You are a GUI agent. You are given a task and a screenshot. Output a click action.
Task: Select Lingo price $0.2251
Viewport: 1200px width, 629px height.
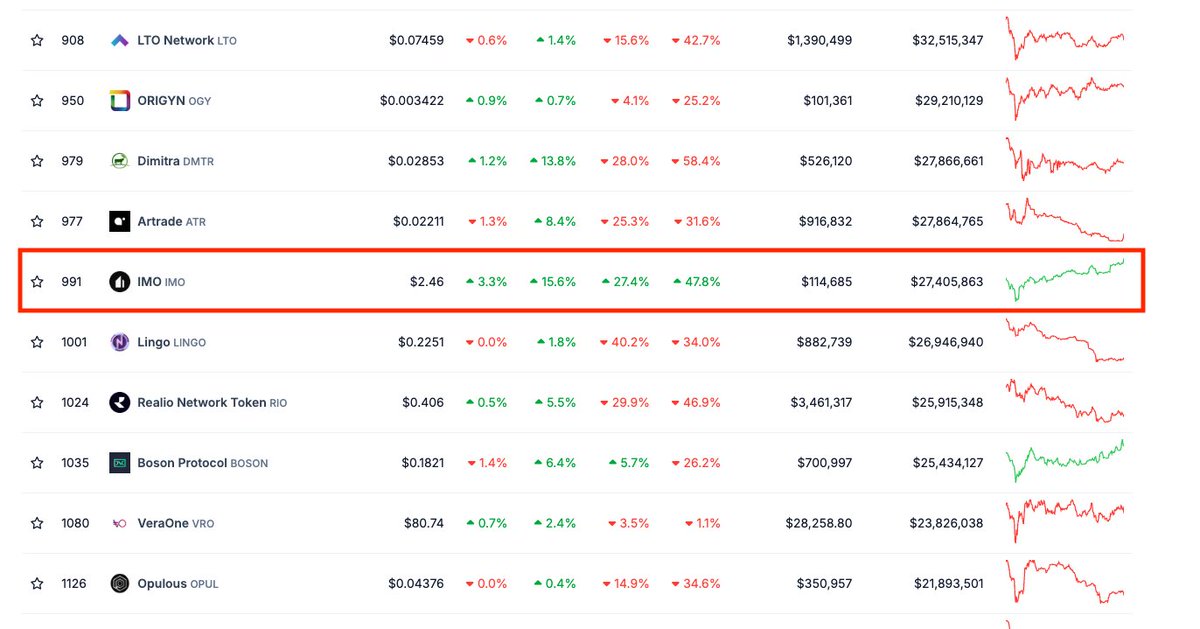point(422,342)
